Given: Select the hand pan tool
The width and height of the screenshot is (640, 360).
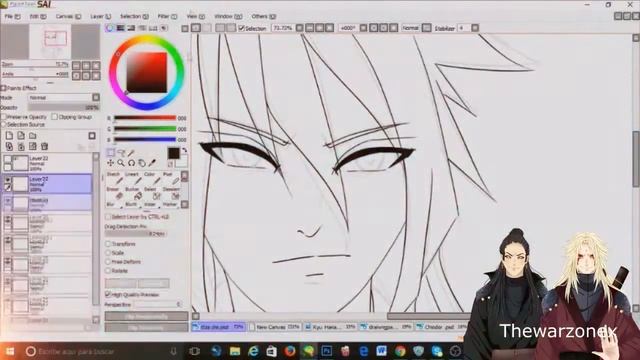Looking at the screenshot, I should [x=142, y=163].
